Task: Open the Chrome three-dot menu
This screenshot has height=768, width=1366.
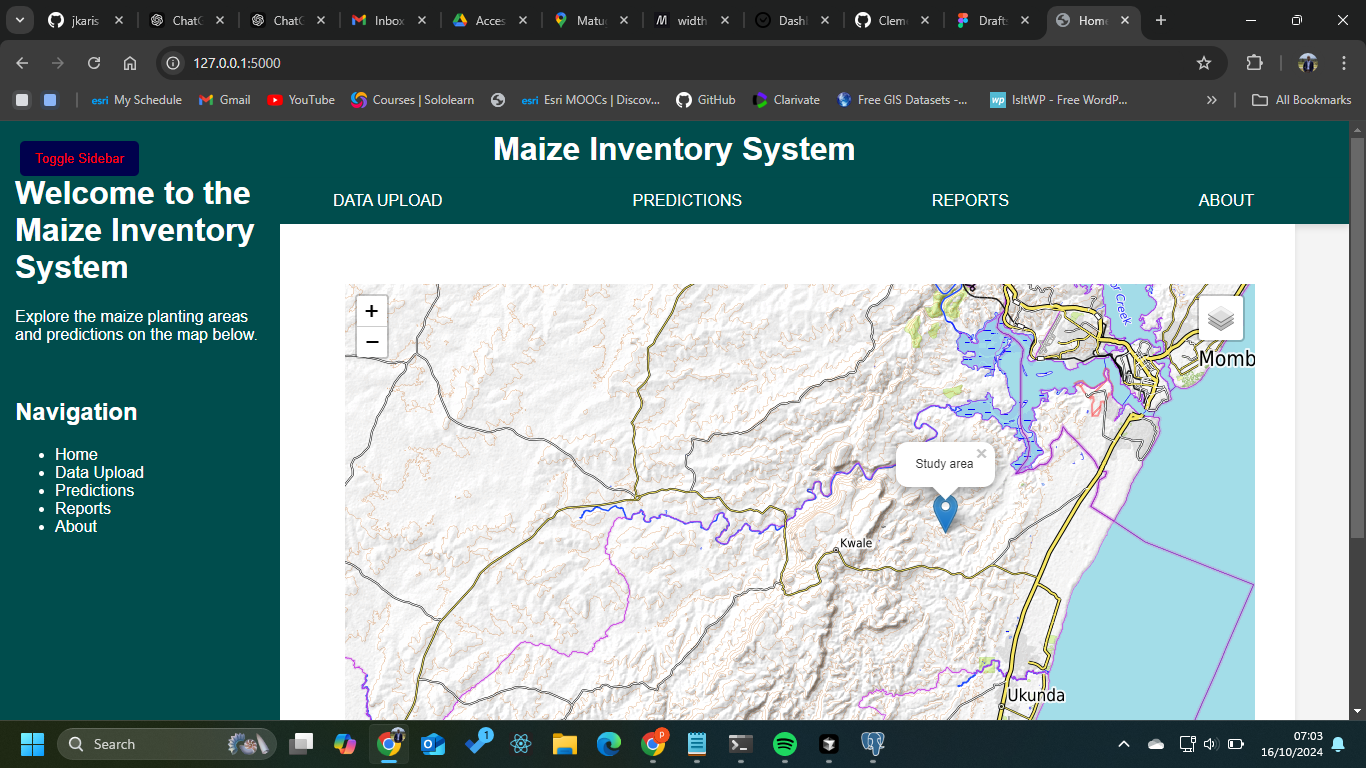Action: pyautogui.click(x=1344, y=63)
